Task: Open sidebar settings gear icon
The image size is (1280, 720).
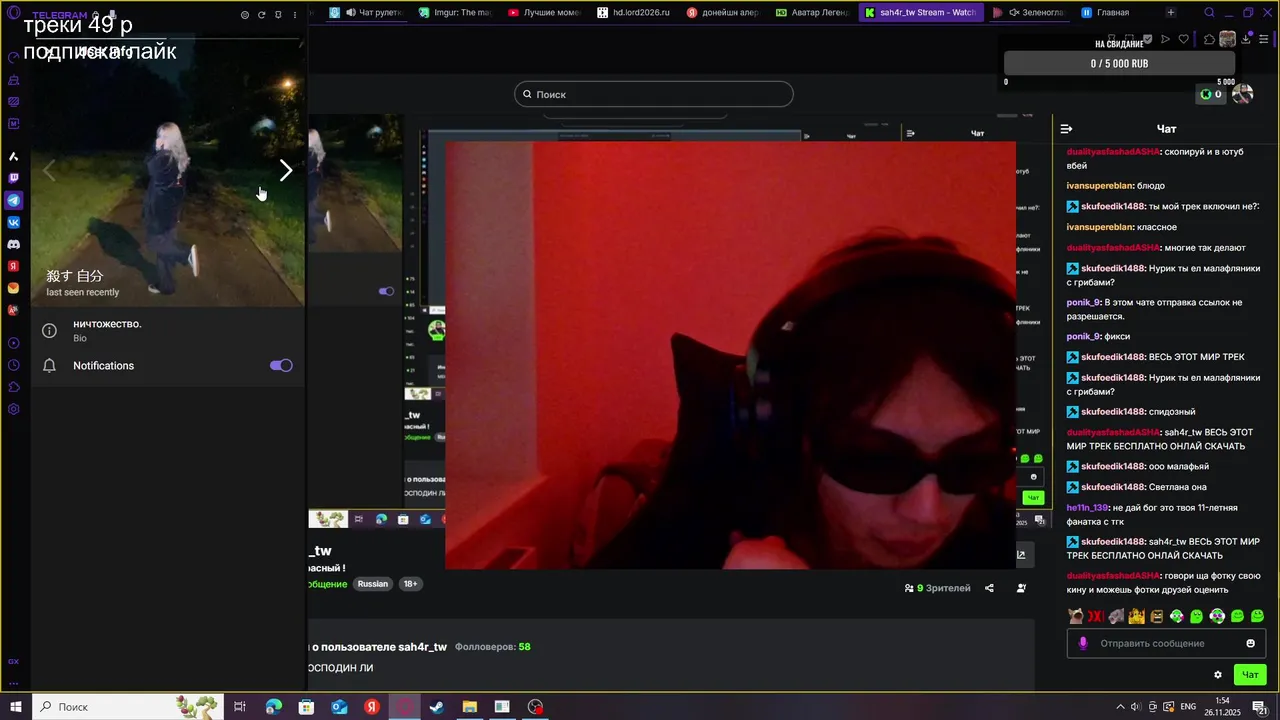Action: pyautogui.click(x=13, y=409)
